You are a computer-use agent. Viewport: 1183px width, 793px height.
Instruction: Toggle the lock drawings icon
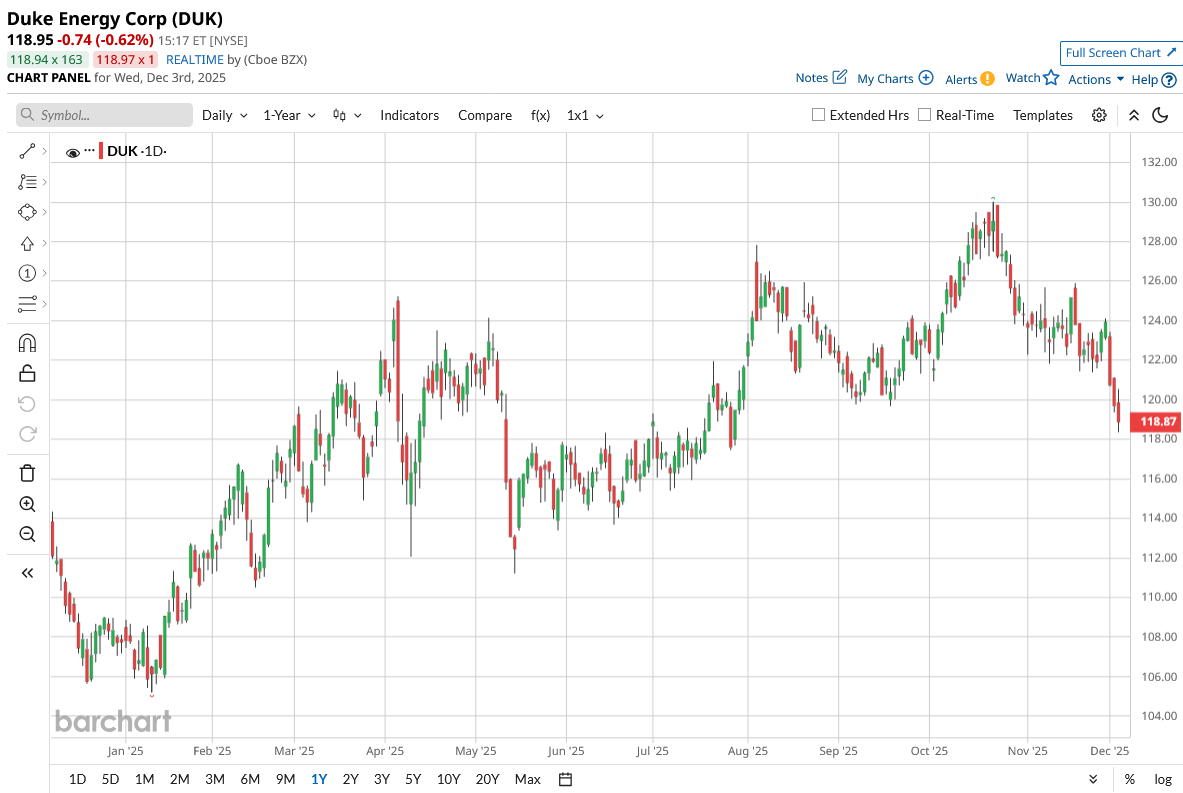click(x=27, y=373)
